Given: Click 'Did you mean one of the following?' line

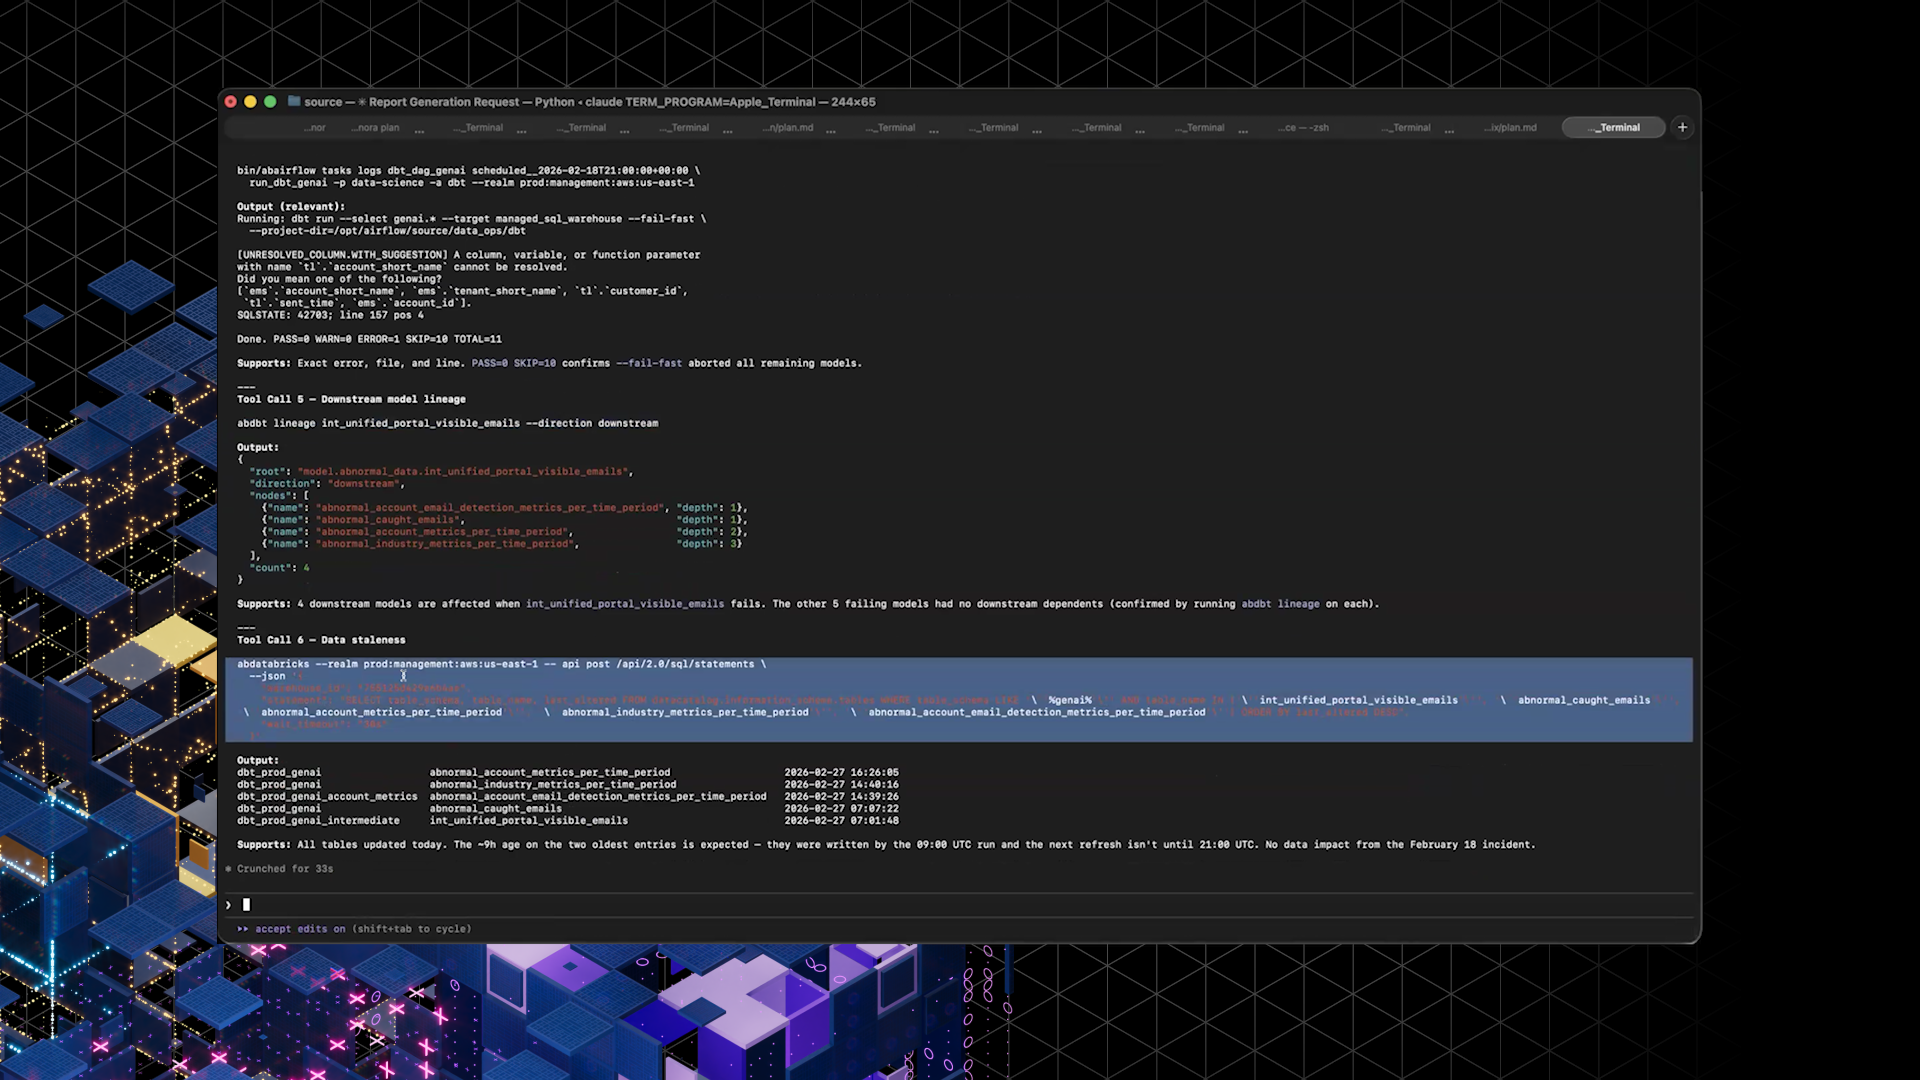Looking at the screenshot, I should click(339, 279).
